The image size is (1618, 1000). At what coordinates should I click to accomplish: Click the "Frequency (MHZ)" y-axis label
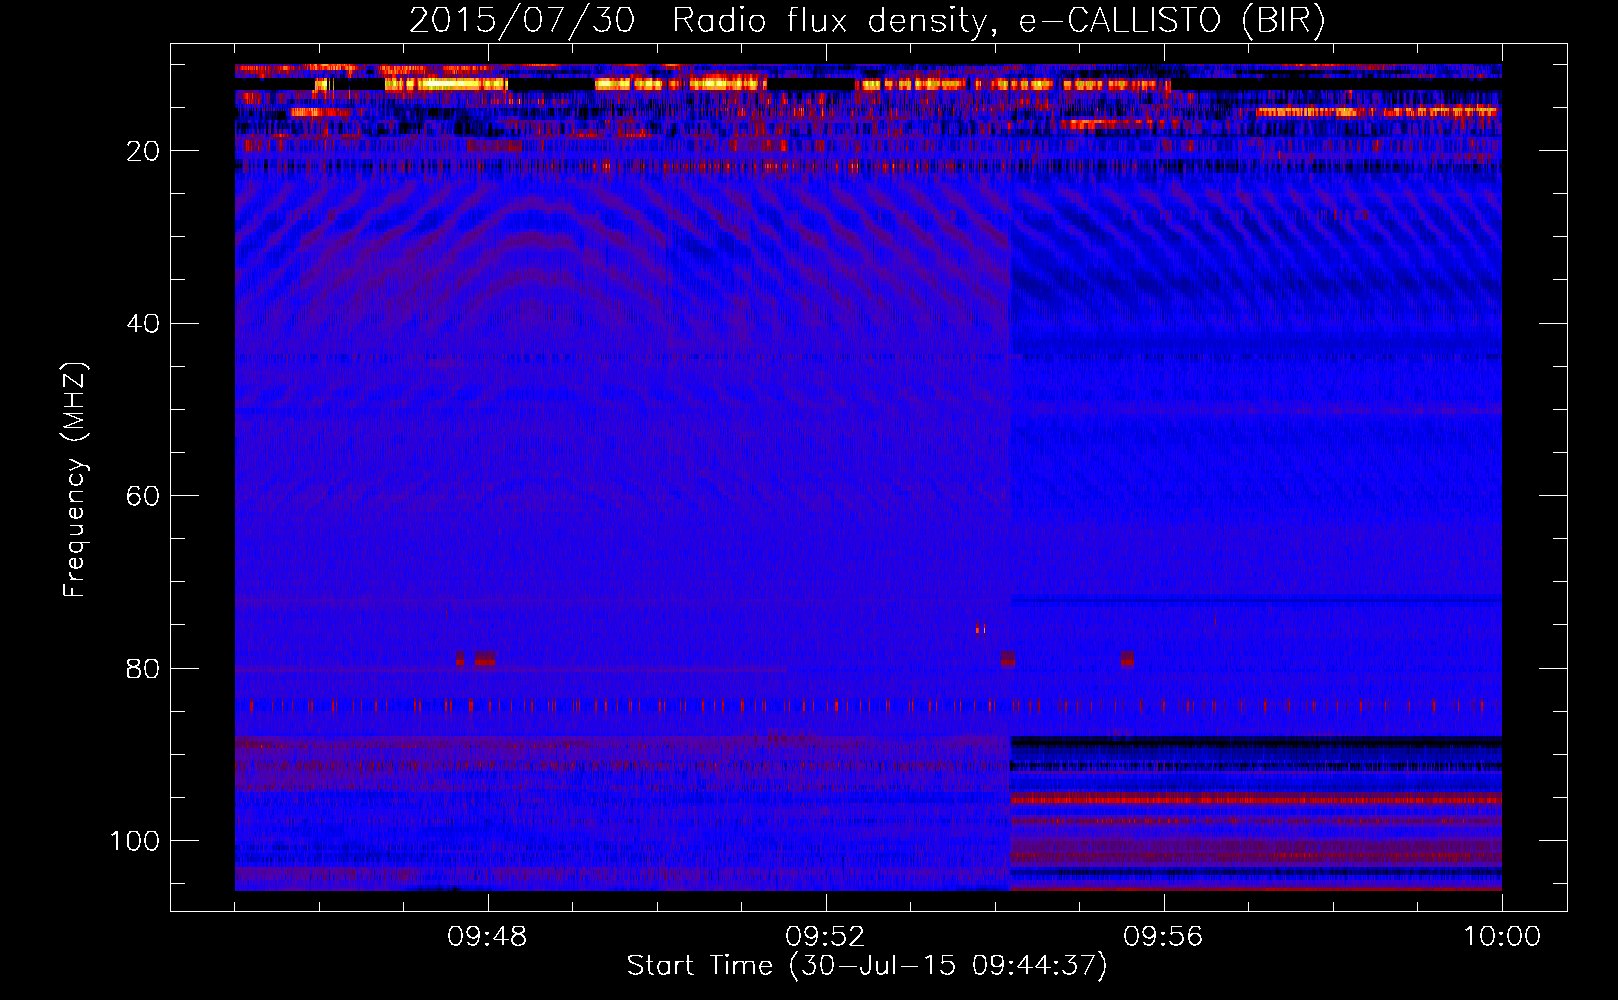(x=75, y=479)
